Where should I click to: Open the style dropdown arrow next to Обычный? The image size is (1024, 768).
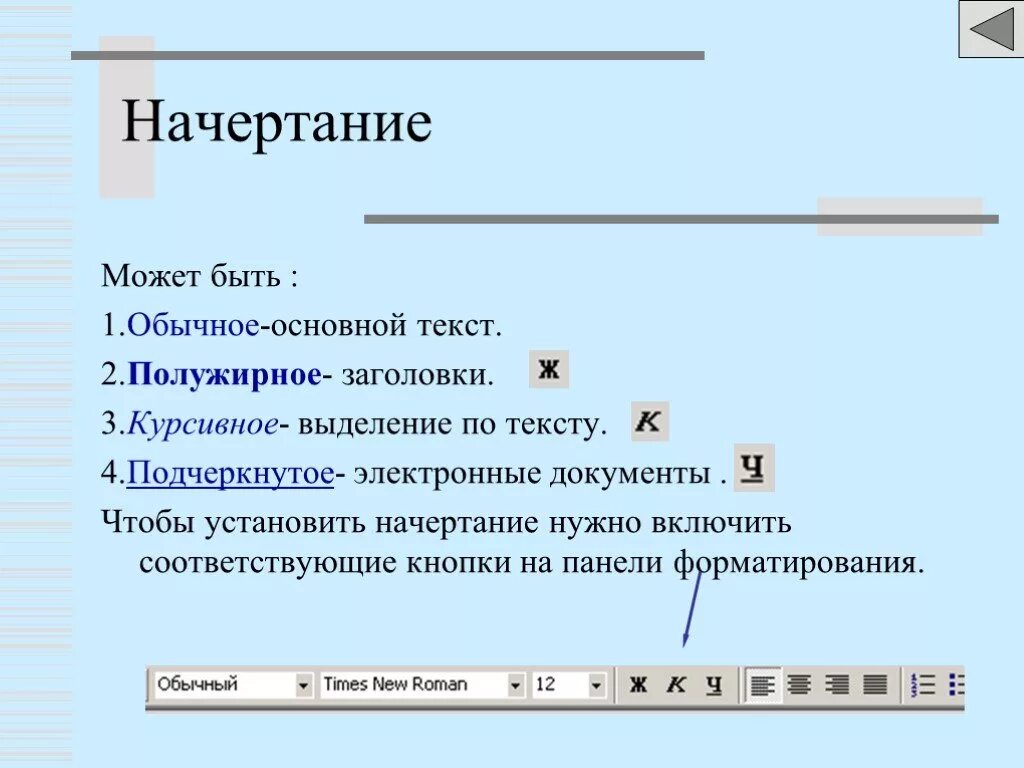point(303,685)
